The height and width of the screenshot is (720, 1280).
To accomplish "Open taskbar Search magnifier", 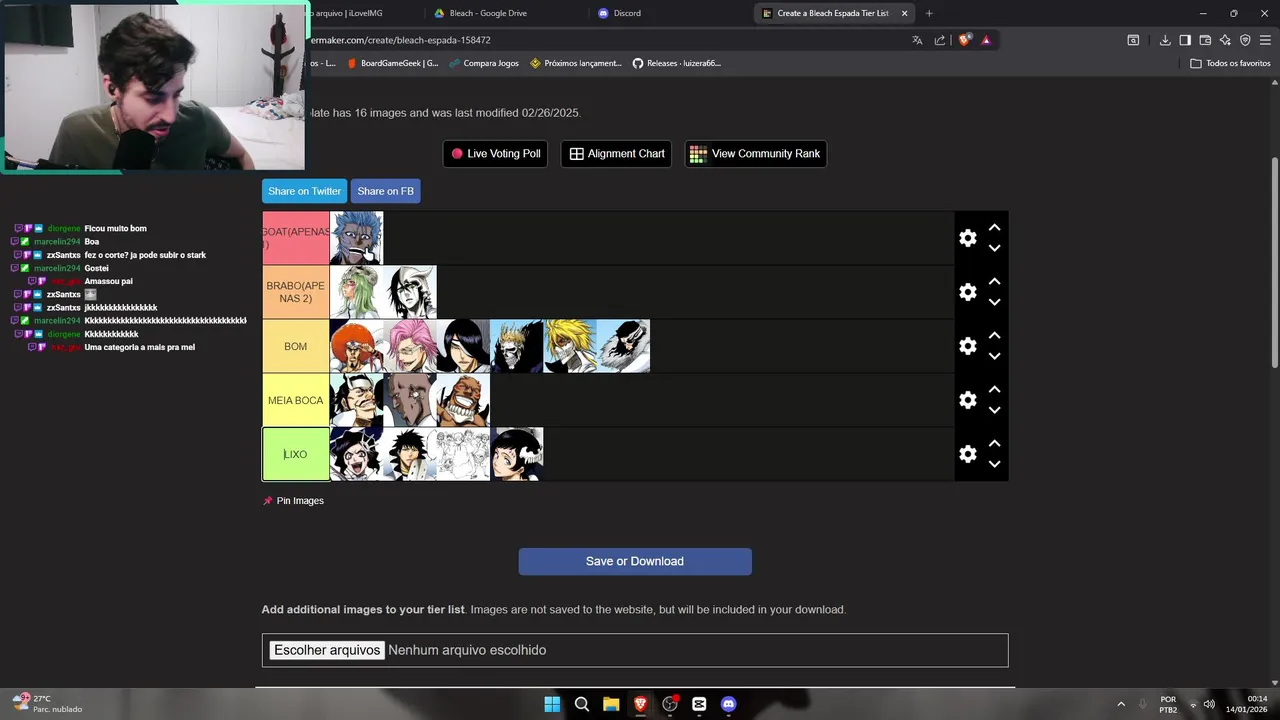I will 581,704.
